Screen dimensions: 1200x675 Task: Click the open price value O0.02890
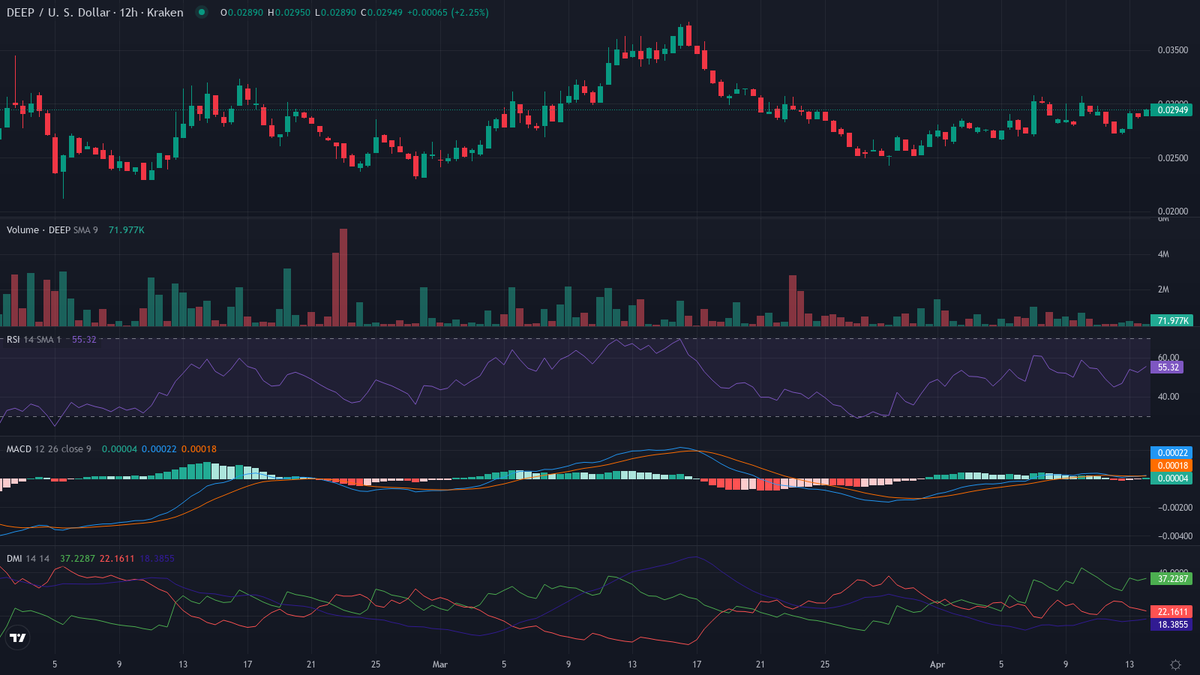coord(241,12)
